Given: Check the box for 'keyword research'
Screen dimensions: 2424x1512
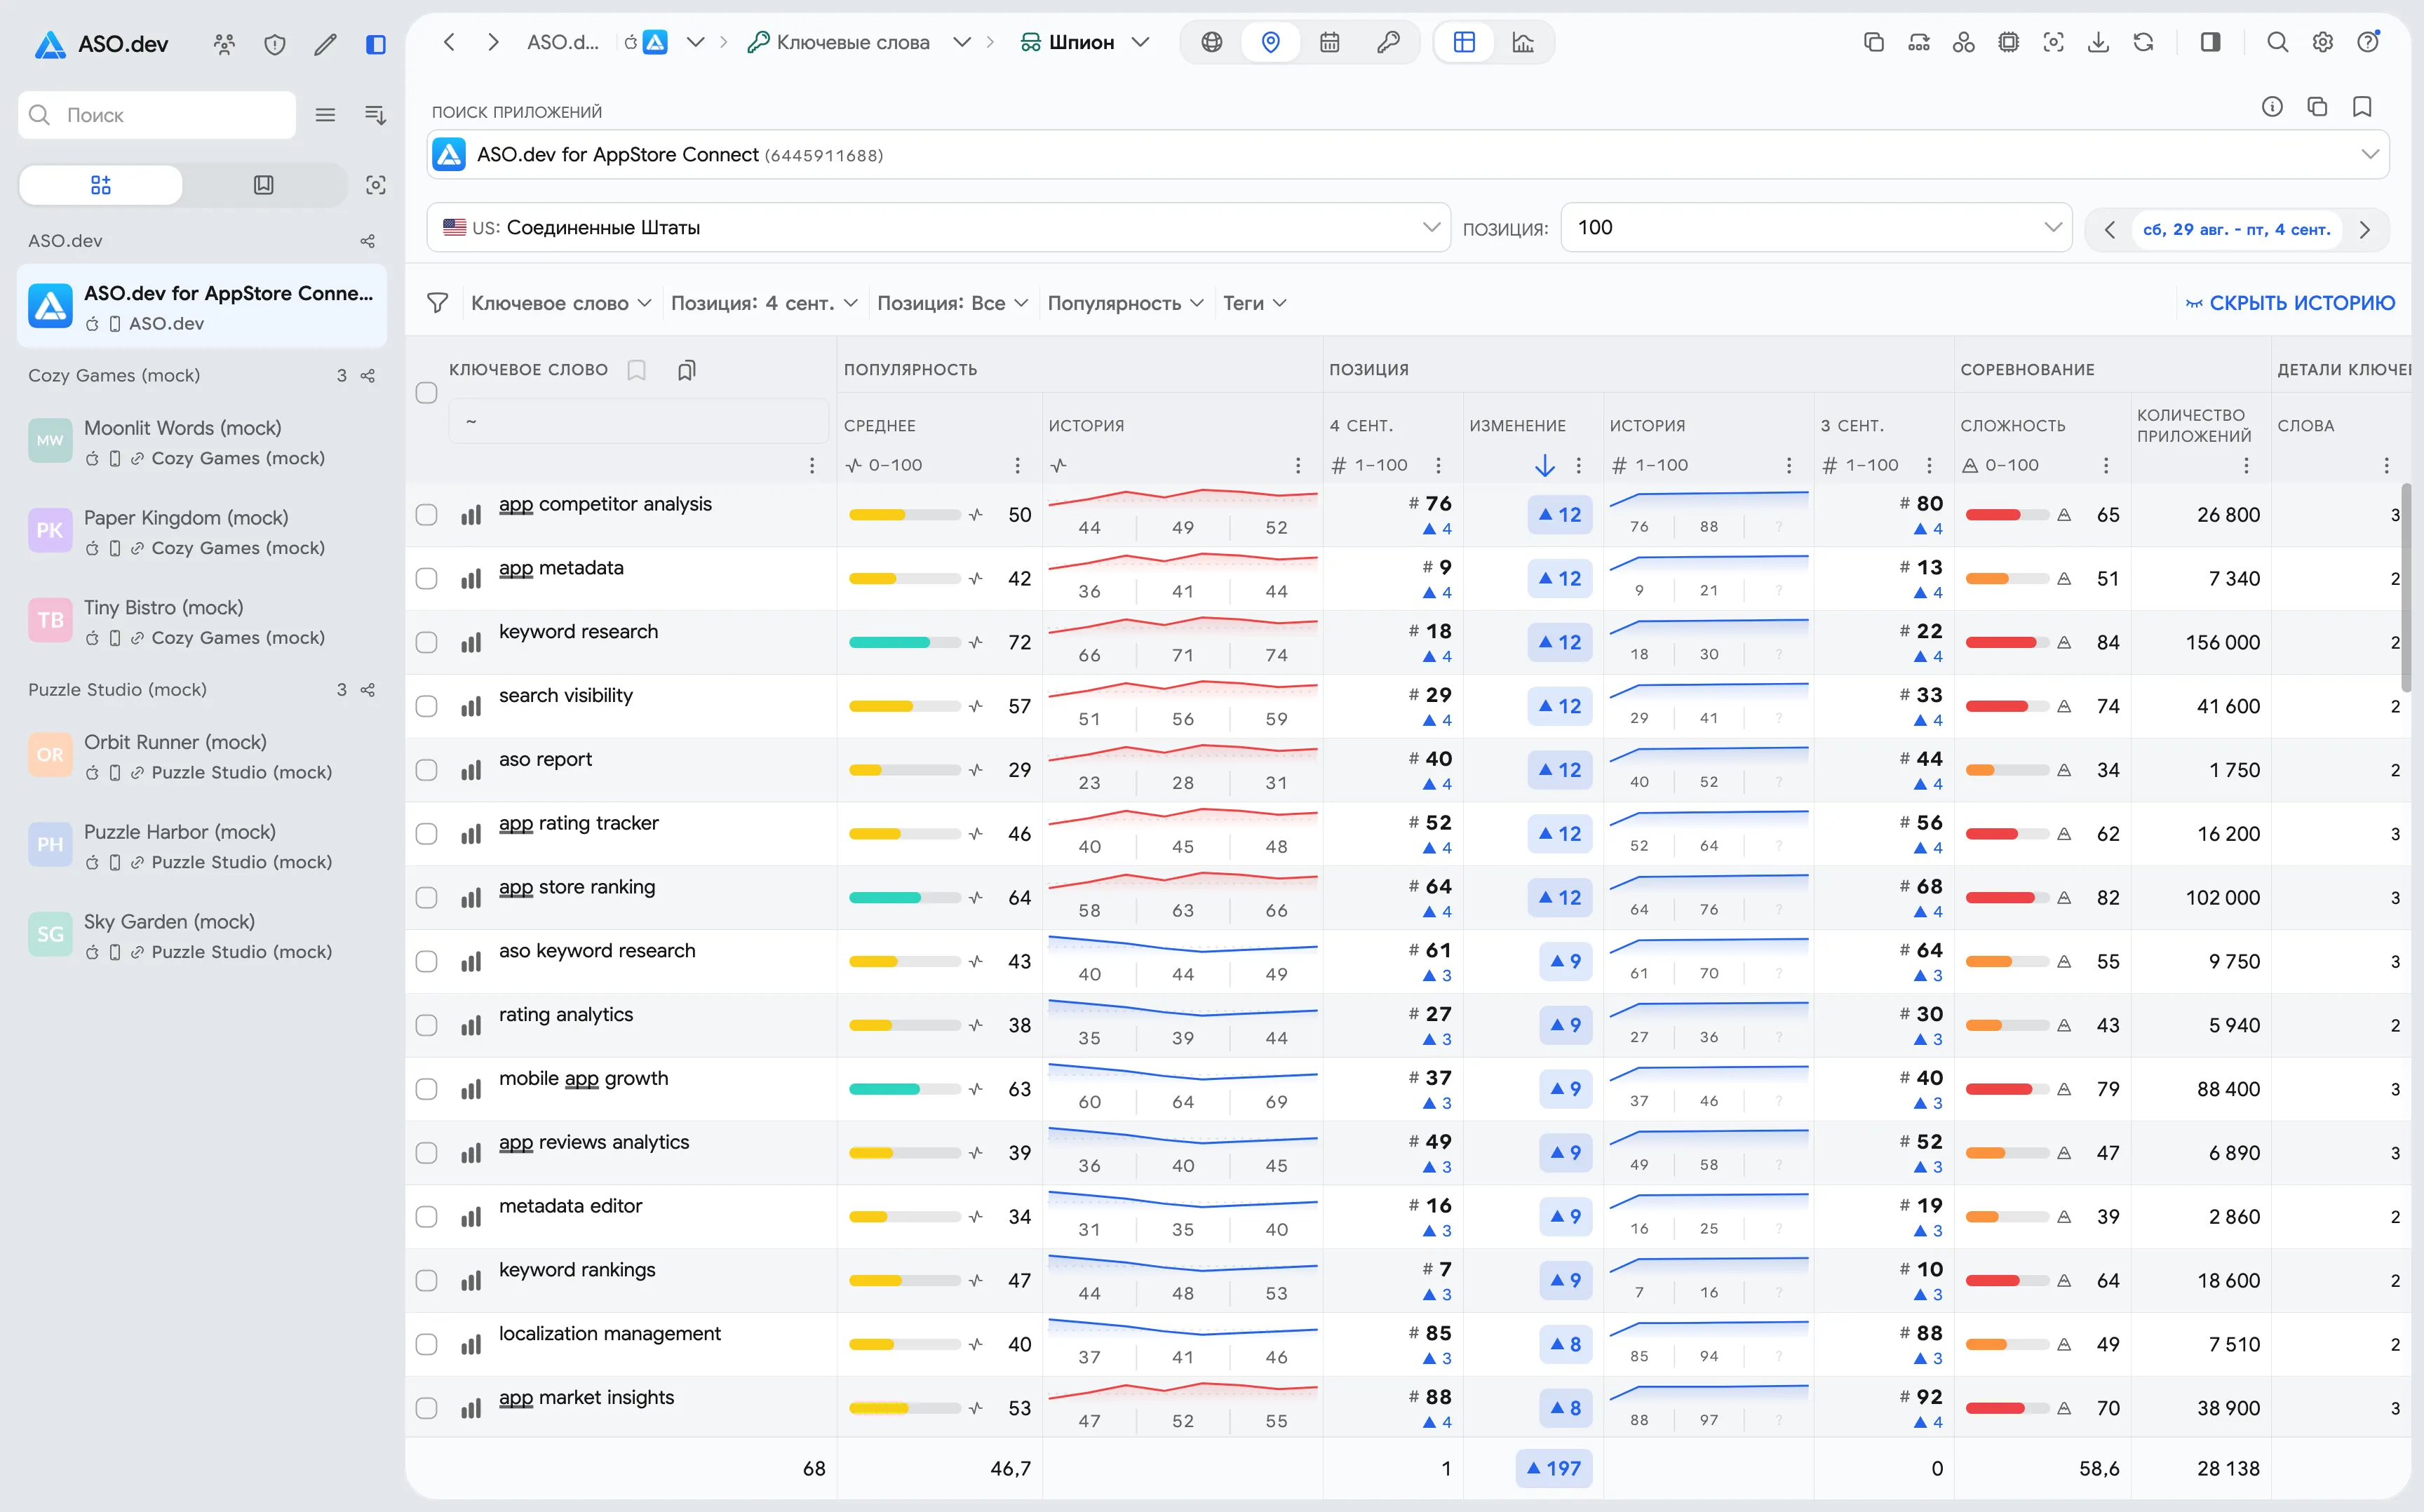Looking at the screenshot, I should pyautogui.click(x=427, y=642).
